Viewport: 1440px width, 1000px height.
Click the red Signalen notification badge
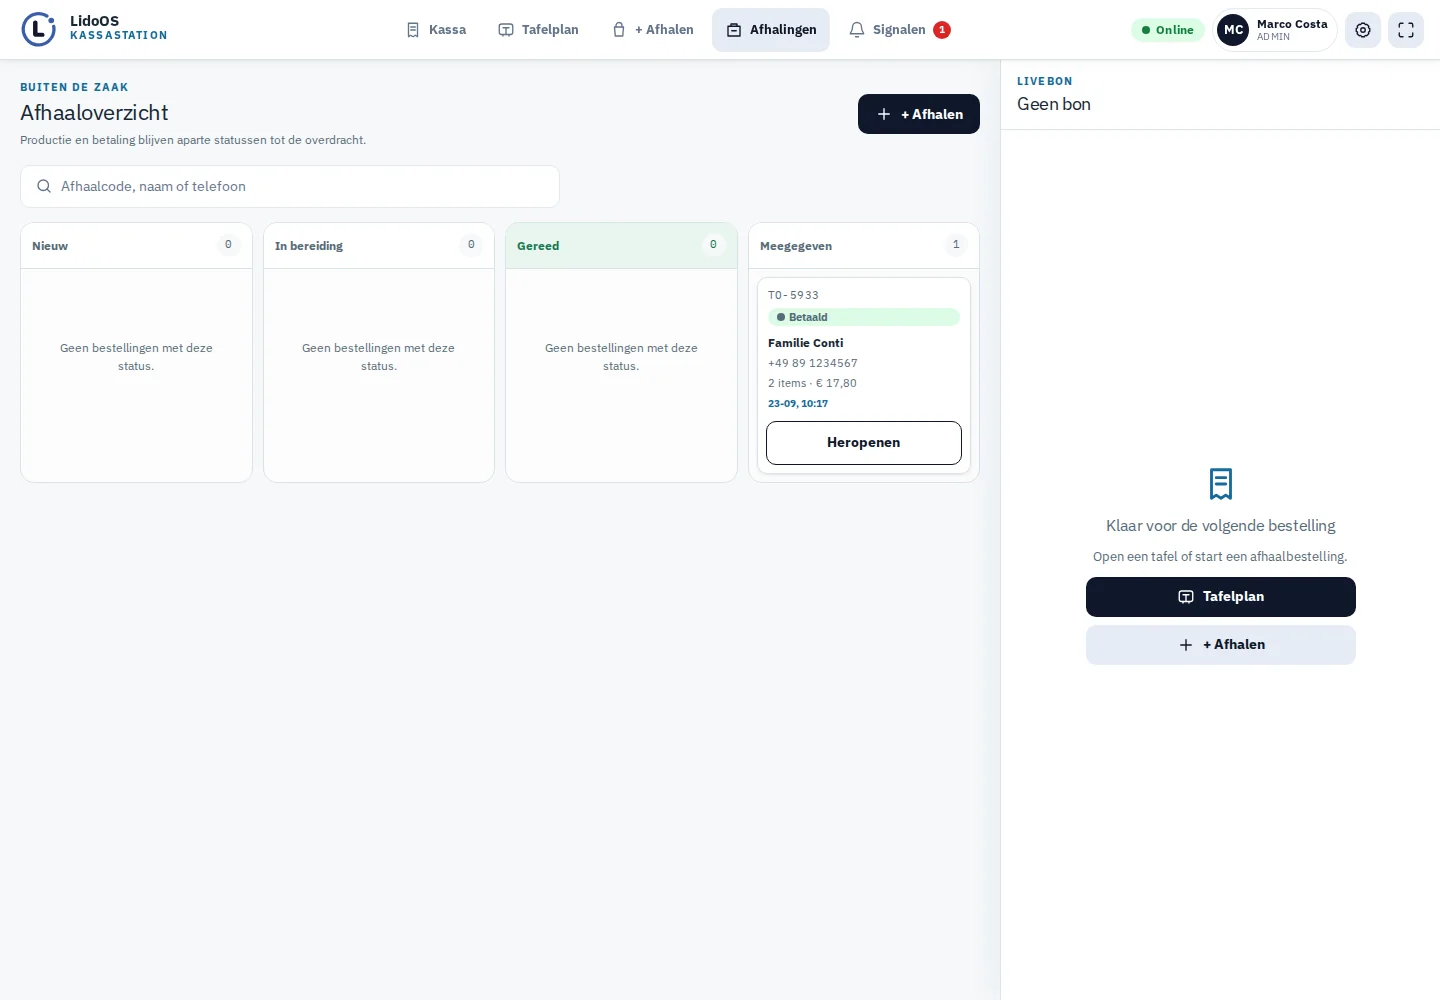(x=942, y=30)
